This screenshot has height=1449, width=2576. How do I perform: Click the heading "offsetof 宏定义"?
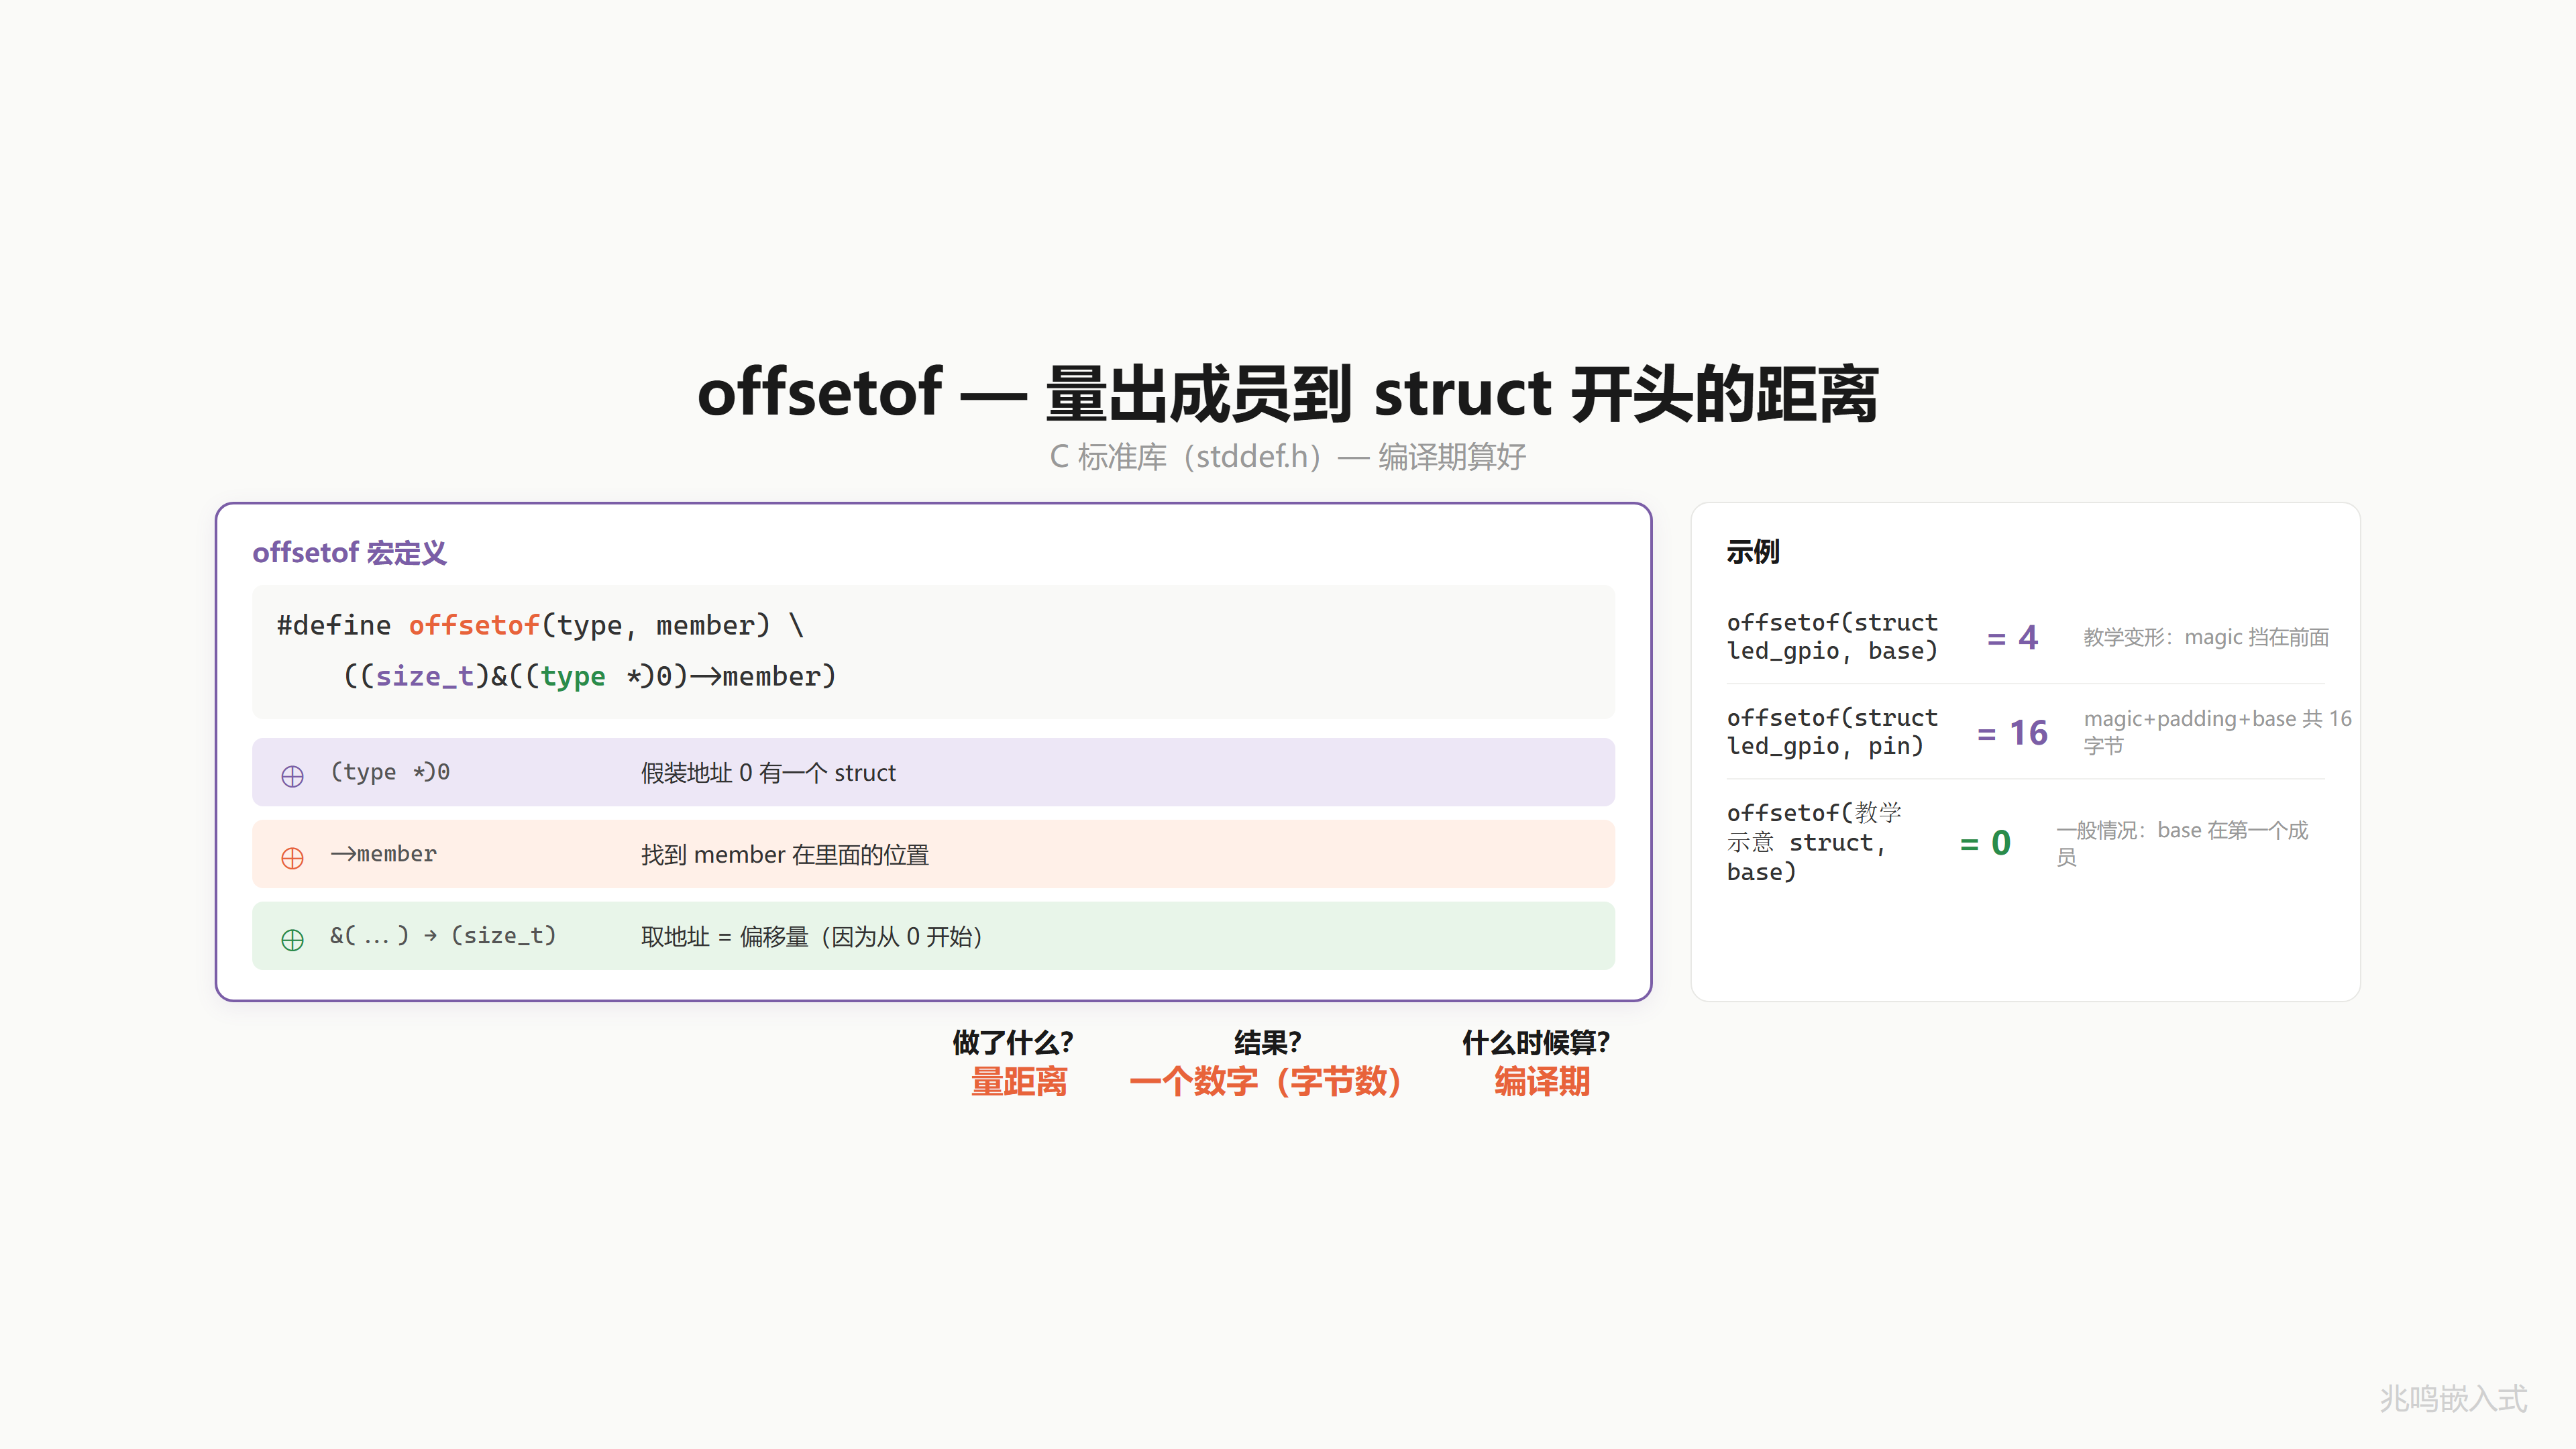[349, 553]
